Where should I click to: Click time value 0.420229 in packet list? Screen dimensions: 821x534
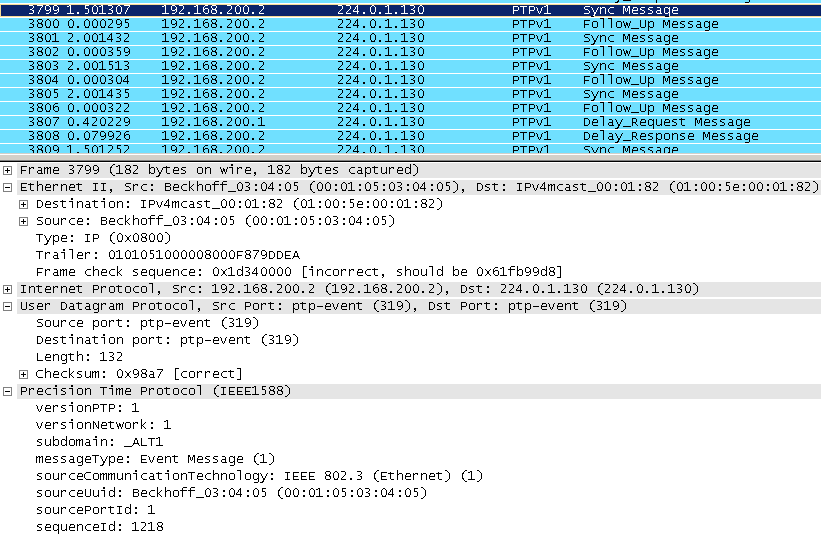point(100,122)
